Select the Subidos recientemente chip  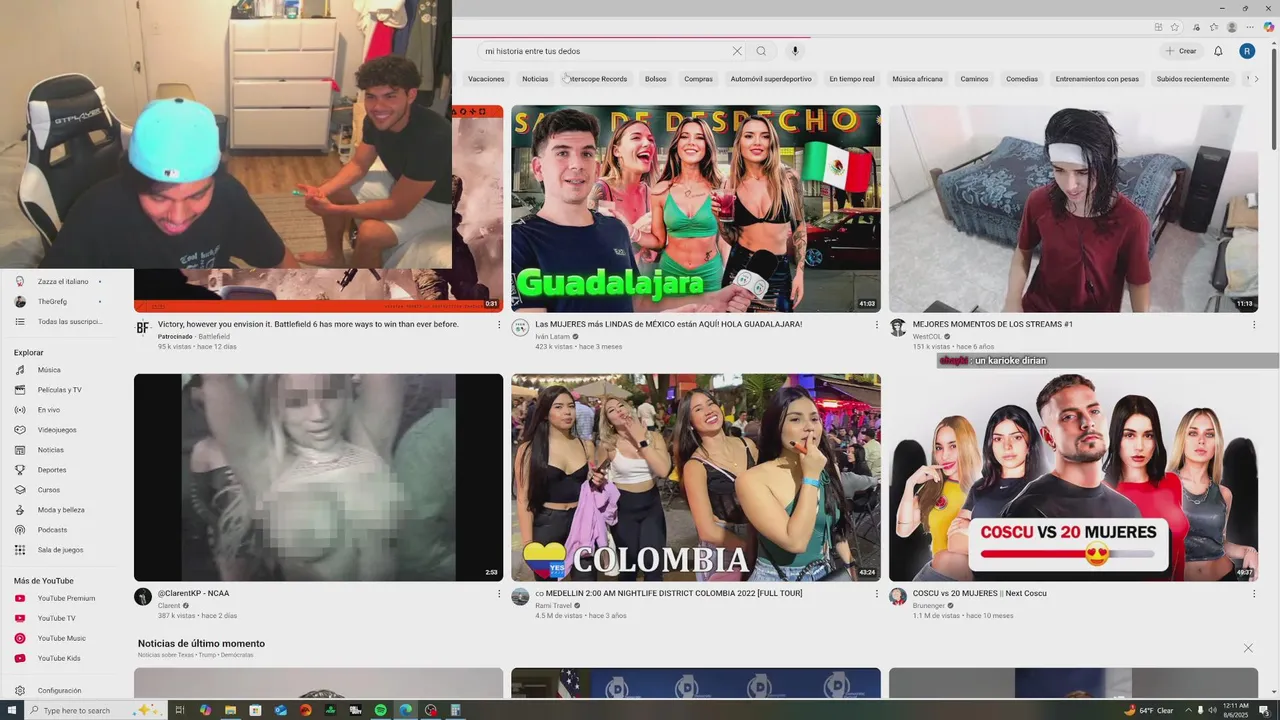[x=1193, y=79]
